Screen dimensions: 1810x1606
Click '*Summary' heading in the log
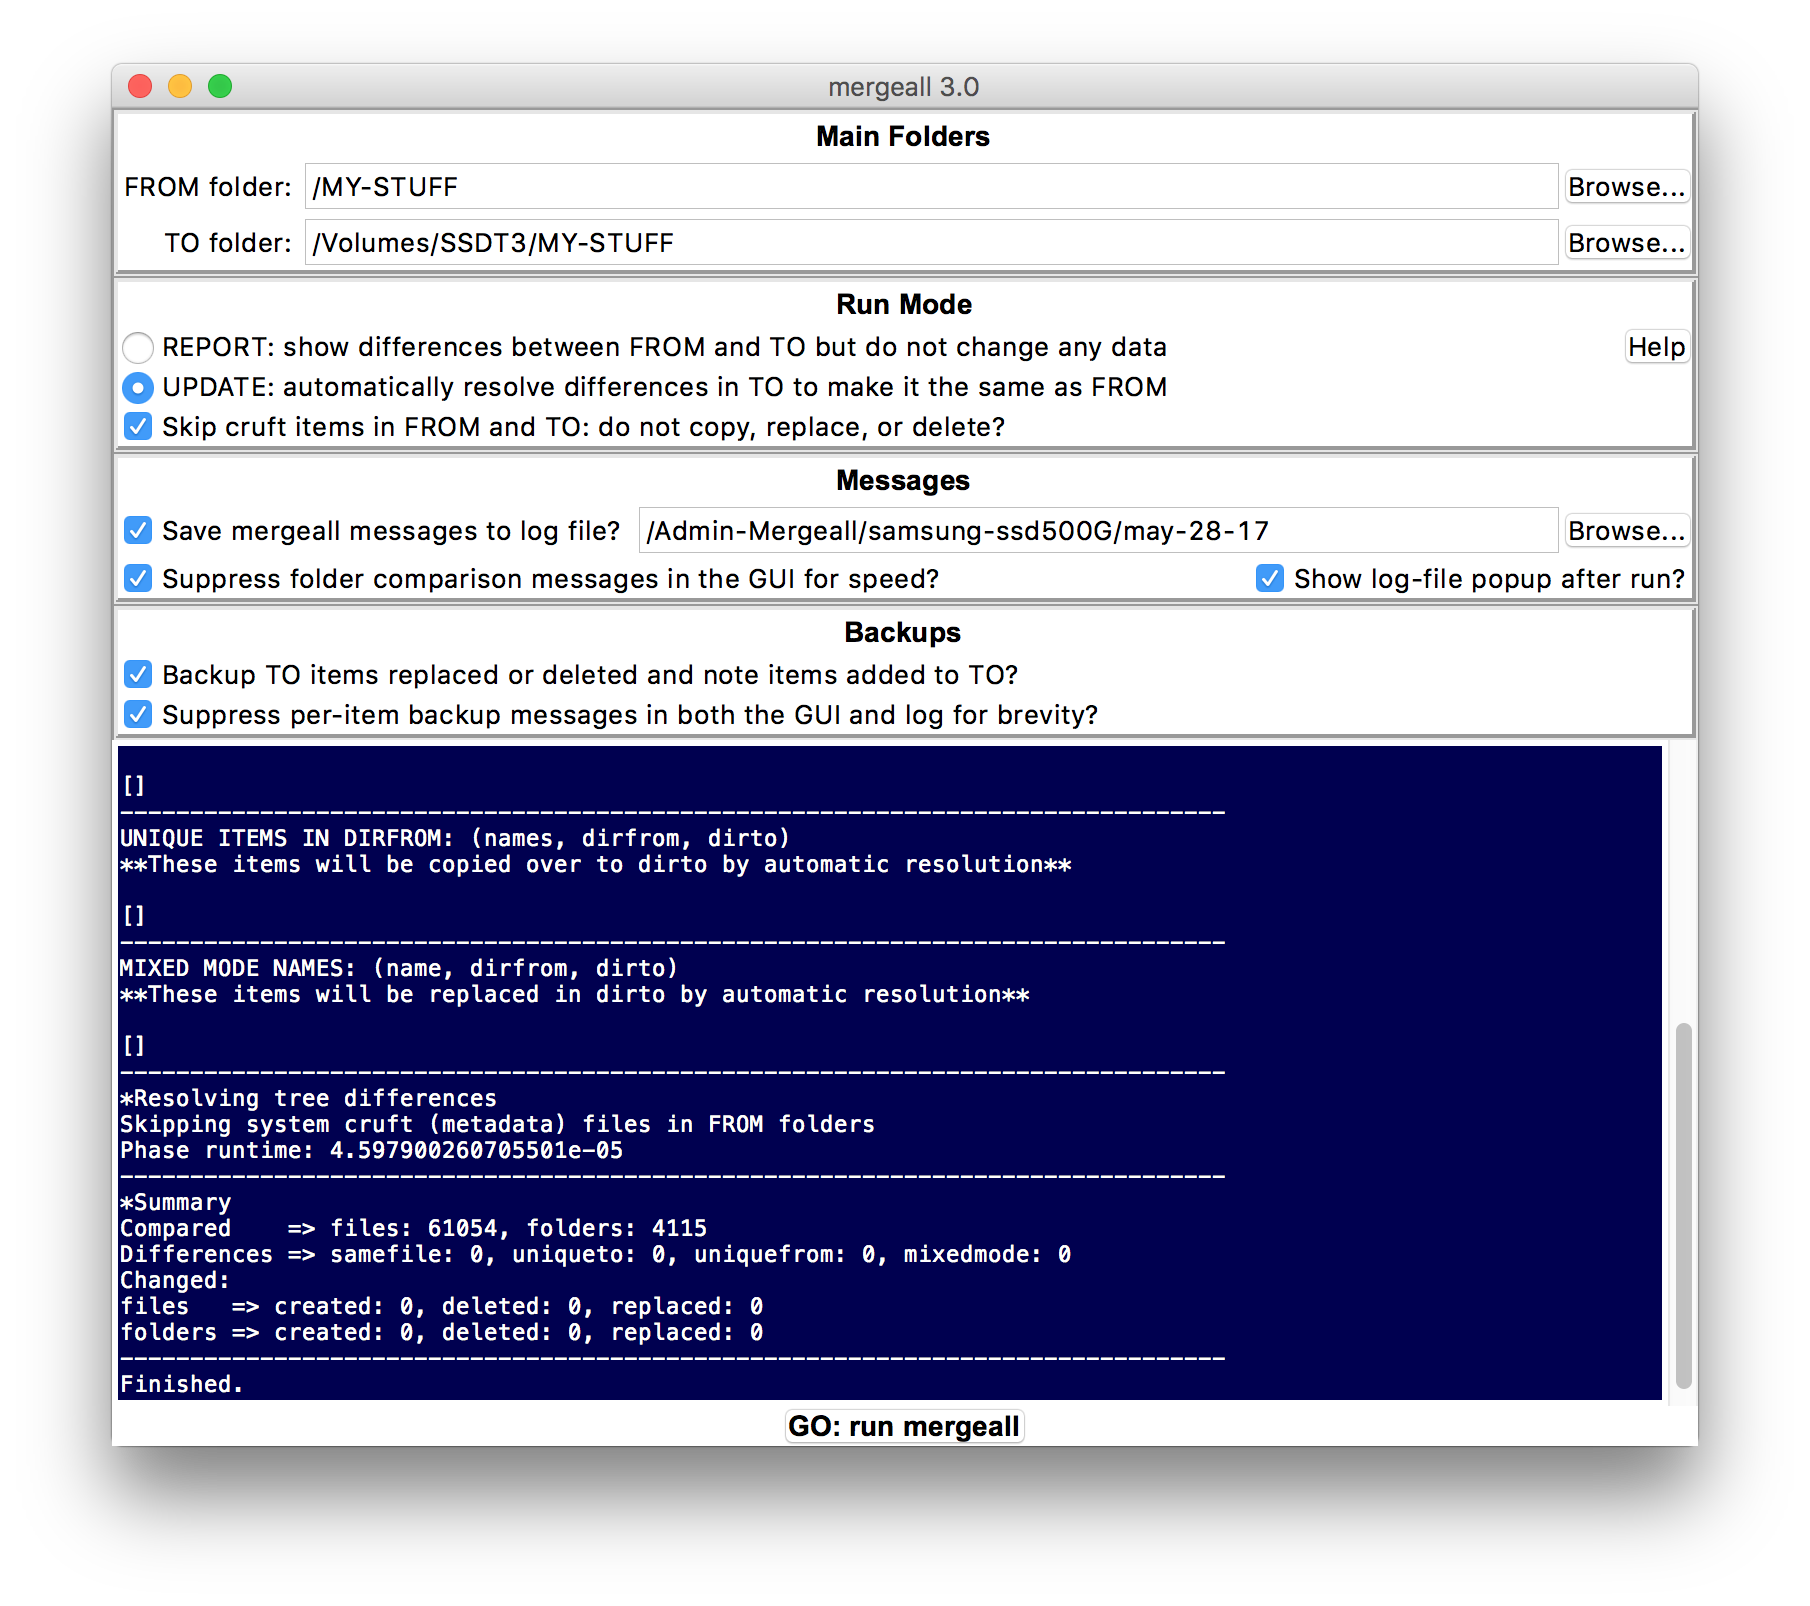(x=176, y=1203)
